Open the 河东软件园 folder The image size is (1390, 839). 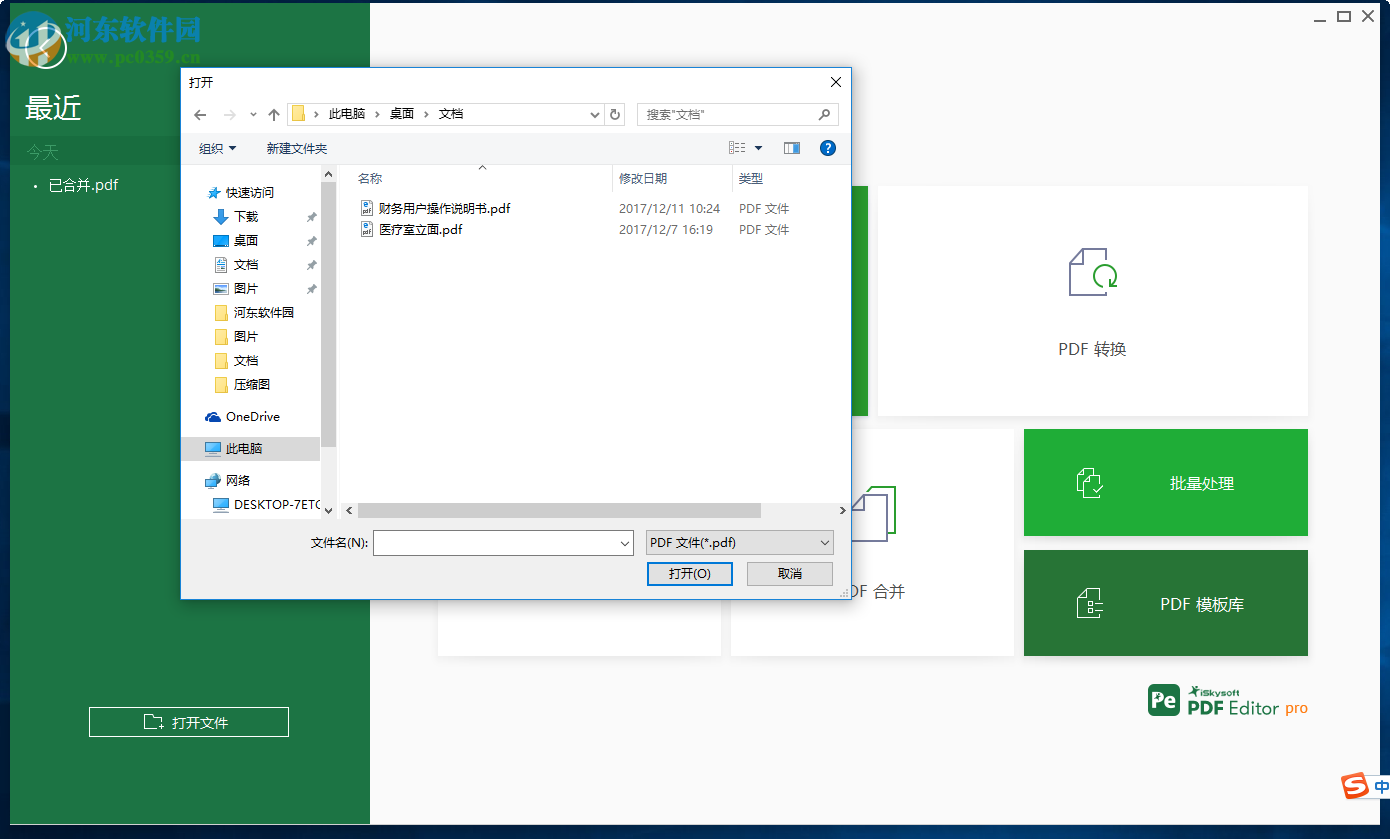pyautogui.click(x=262, y=312)
